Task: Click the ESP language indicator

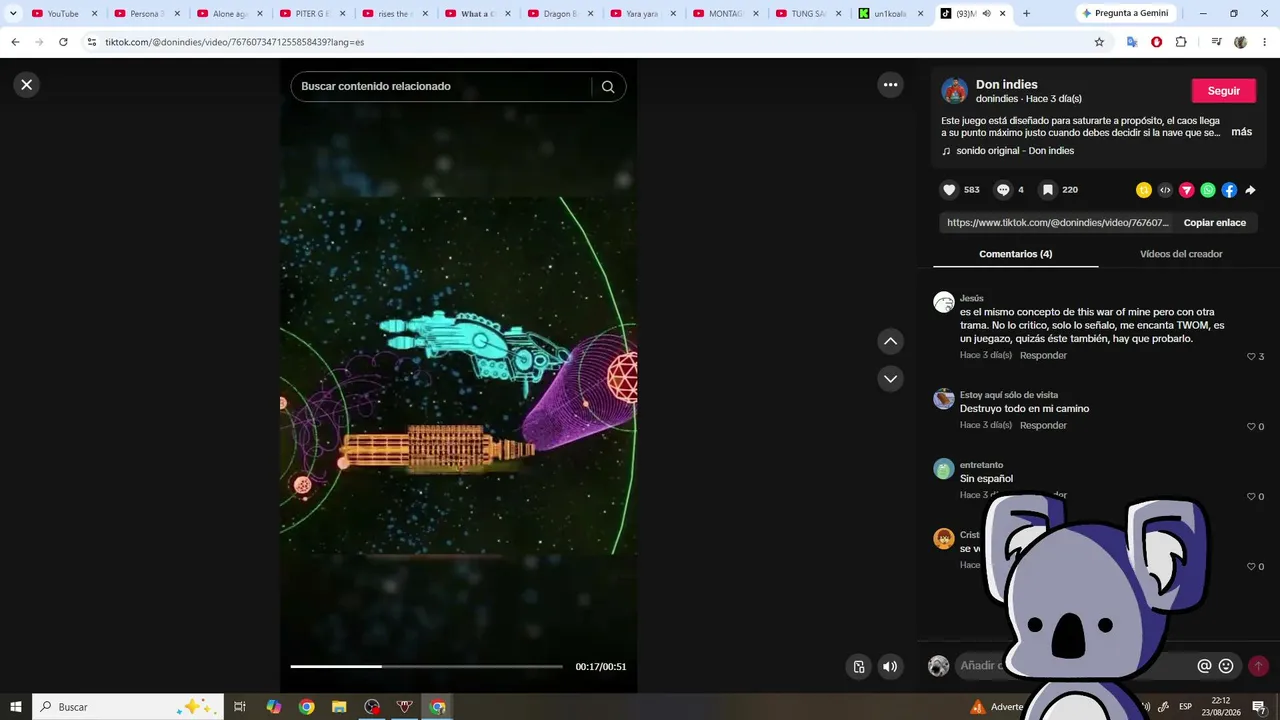Action: pos(1185,707)
